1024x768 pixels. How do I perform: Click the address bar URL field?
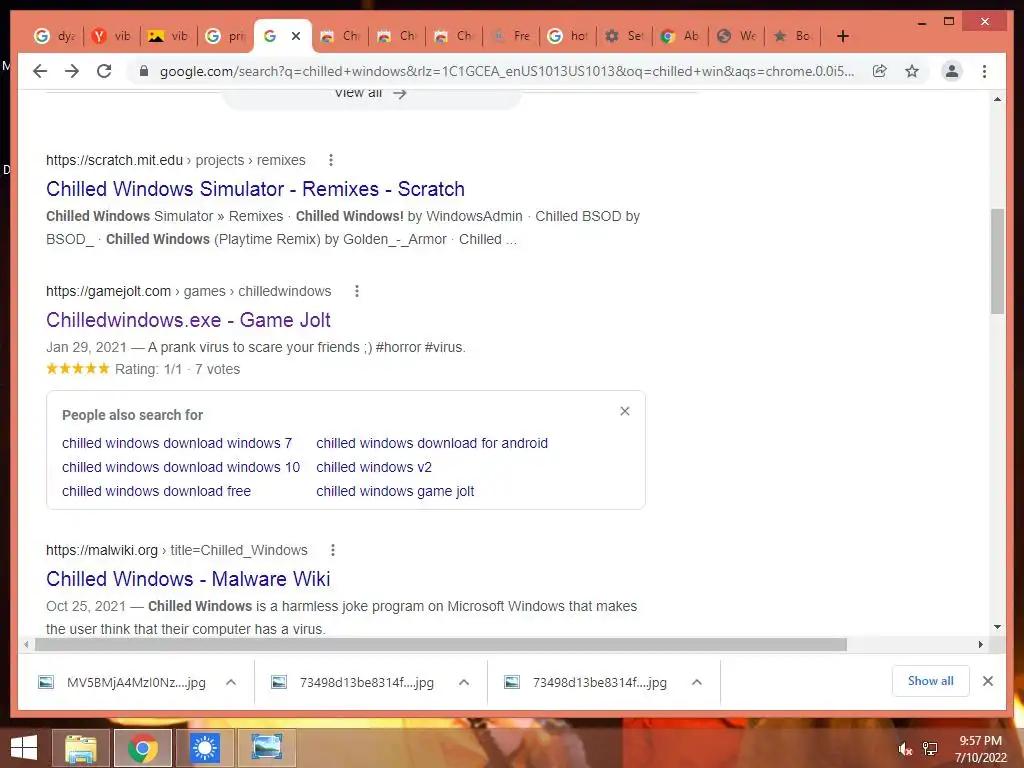coord(507,71)
